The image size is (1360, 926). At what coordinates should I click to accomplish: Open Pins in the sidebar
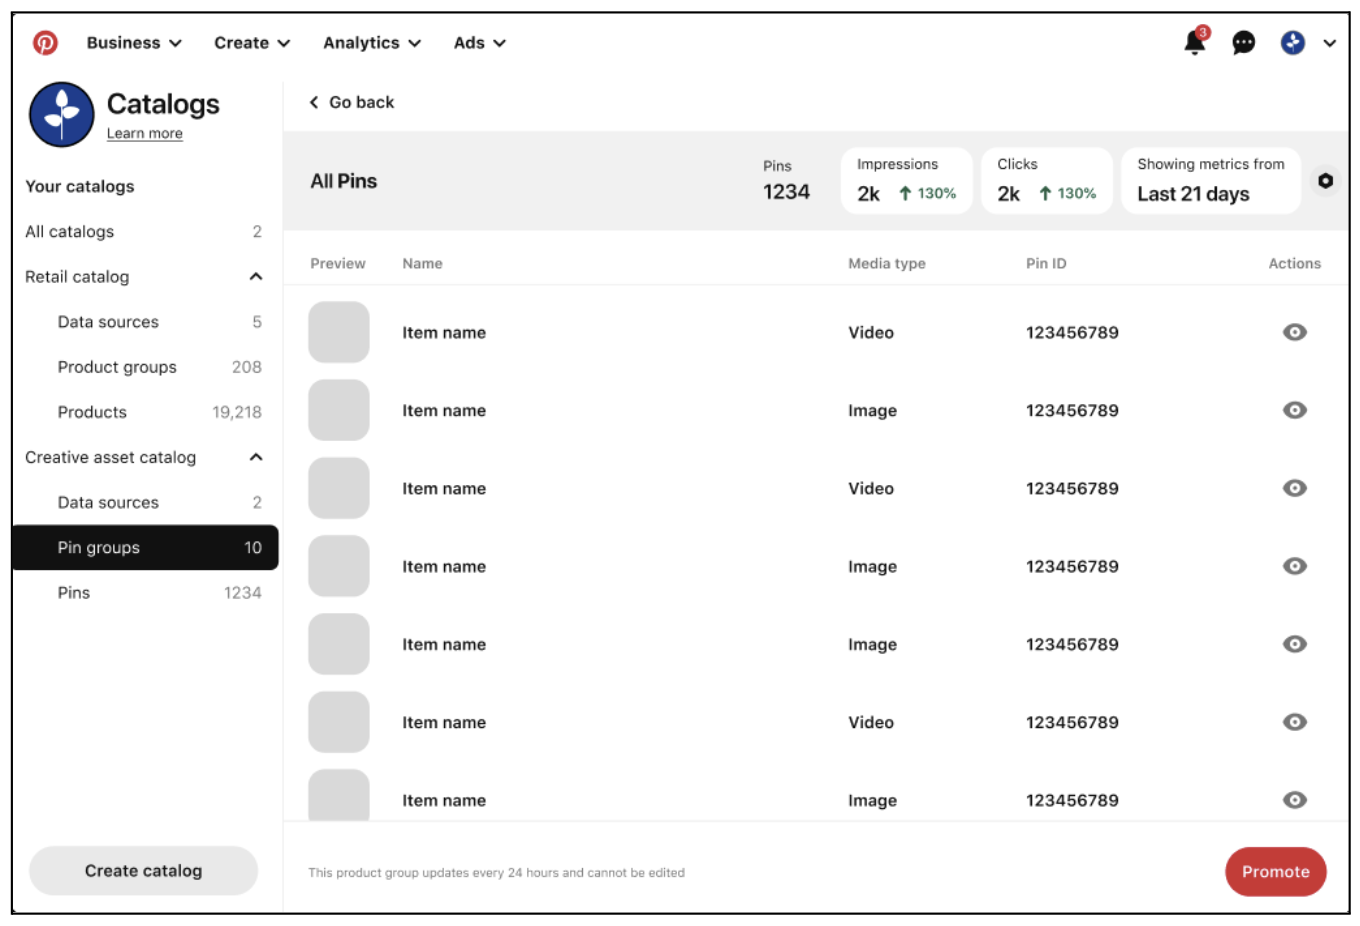point(144,592)
